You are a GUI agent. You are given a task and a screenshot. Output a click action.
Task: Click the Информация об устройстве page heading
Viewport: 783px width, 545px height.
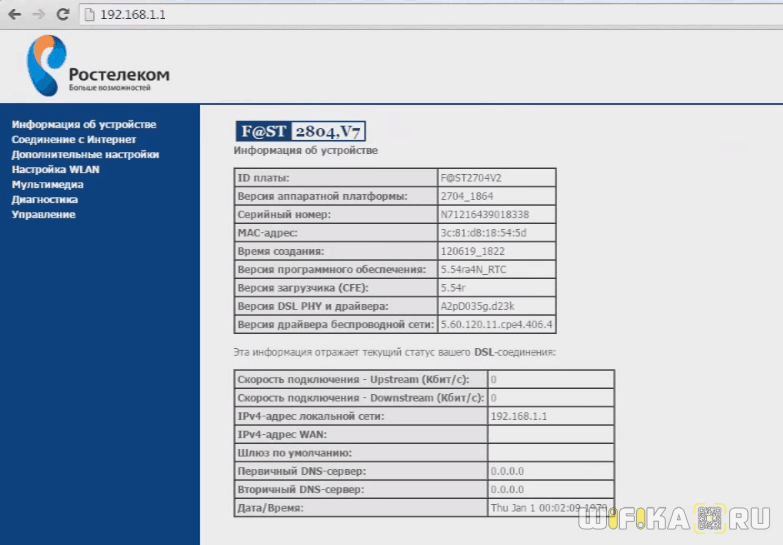(x=306, y=150)
